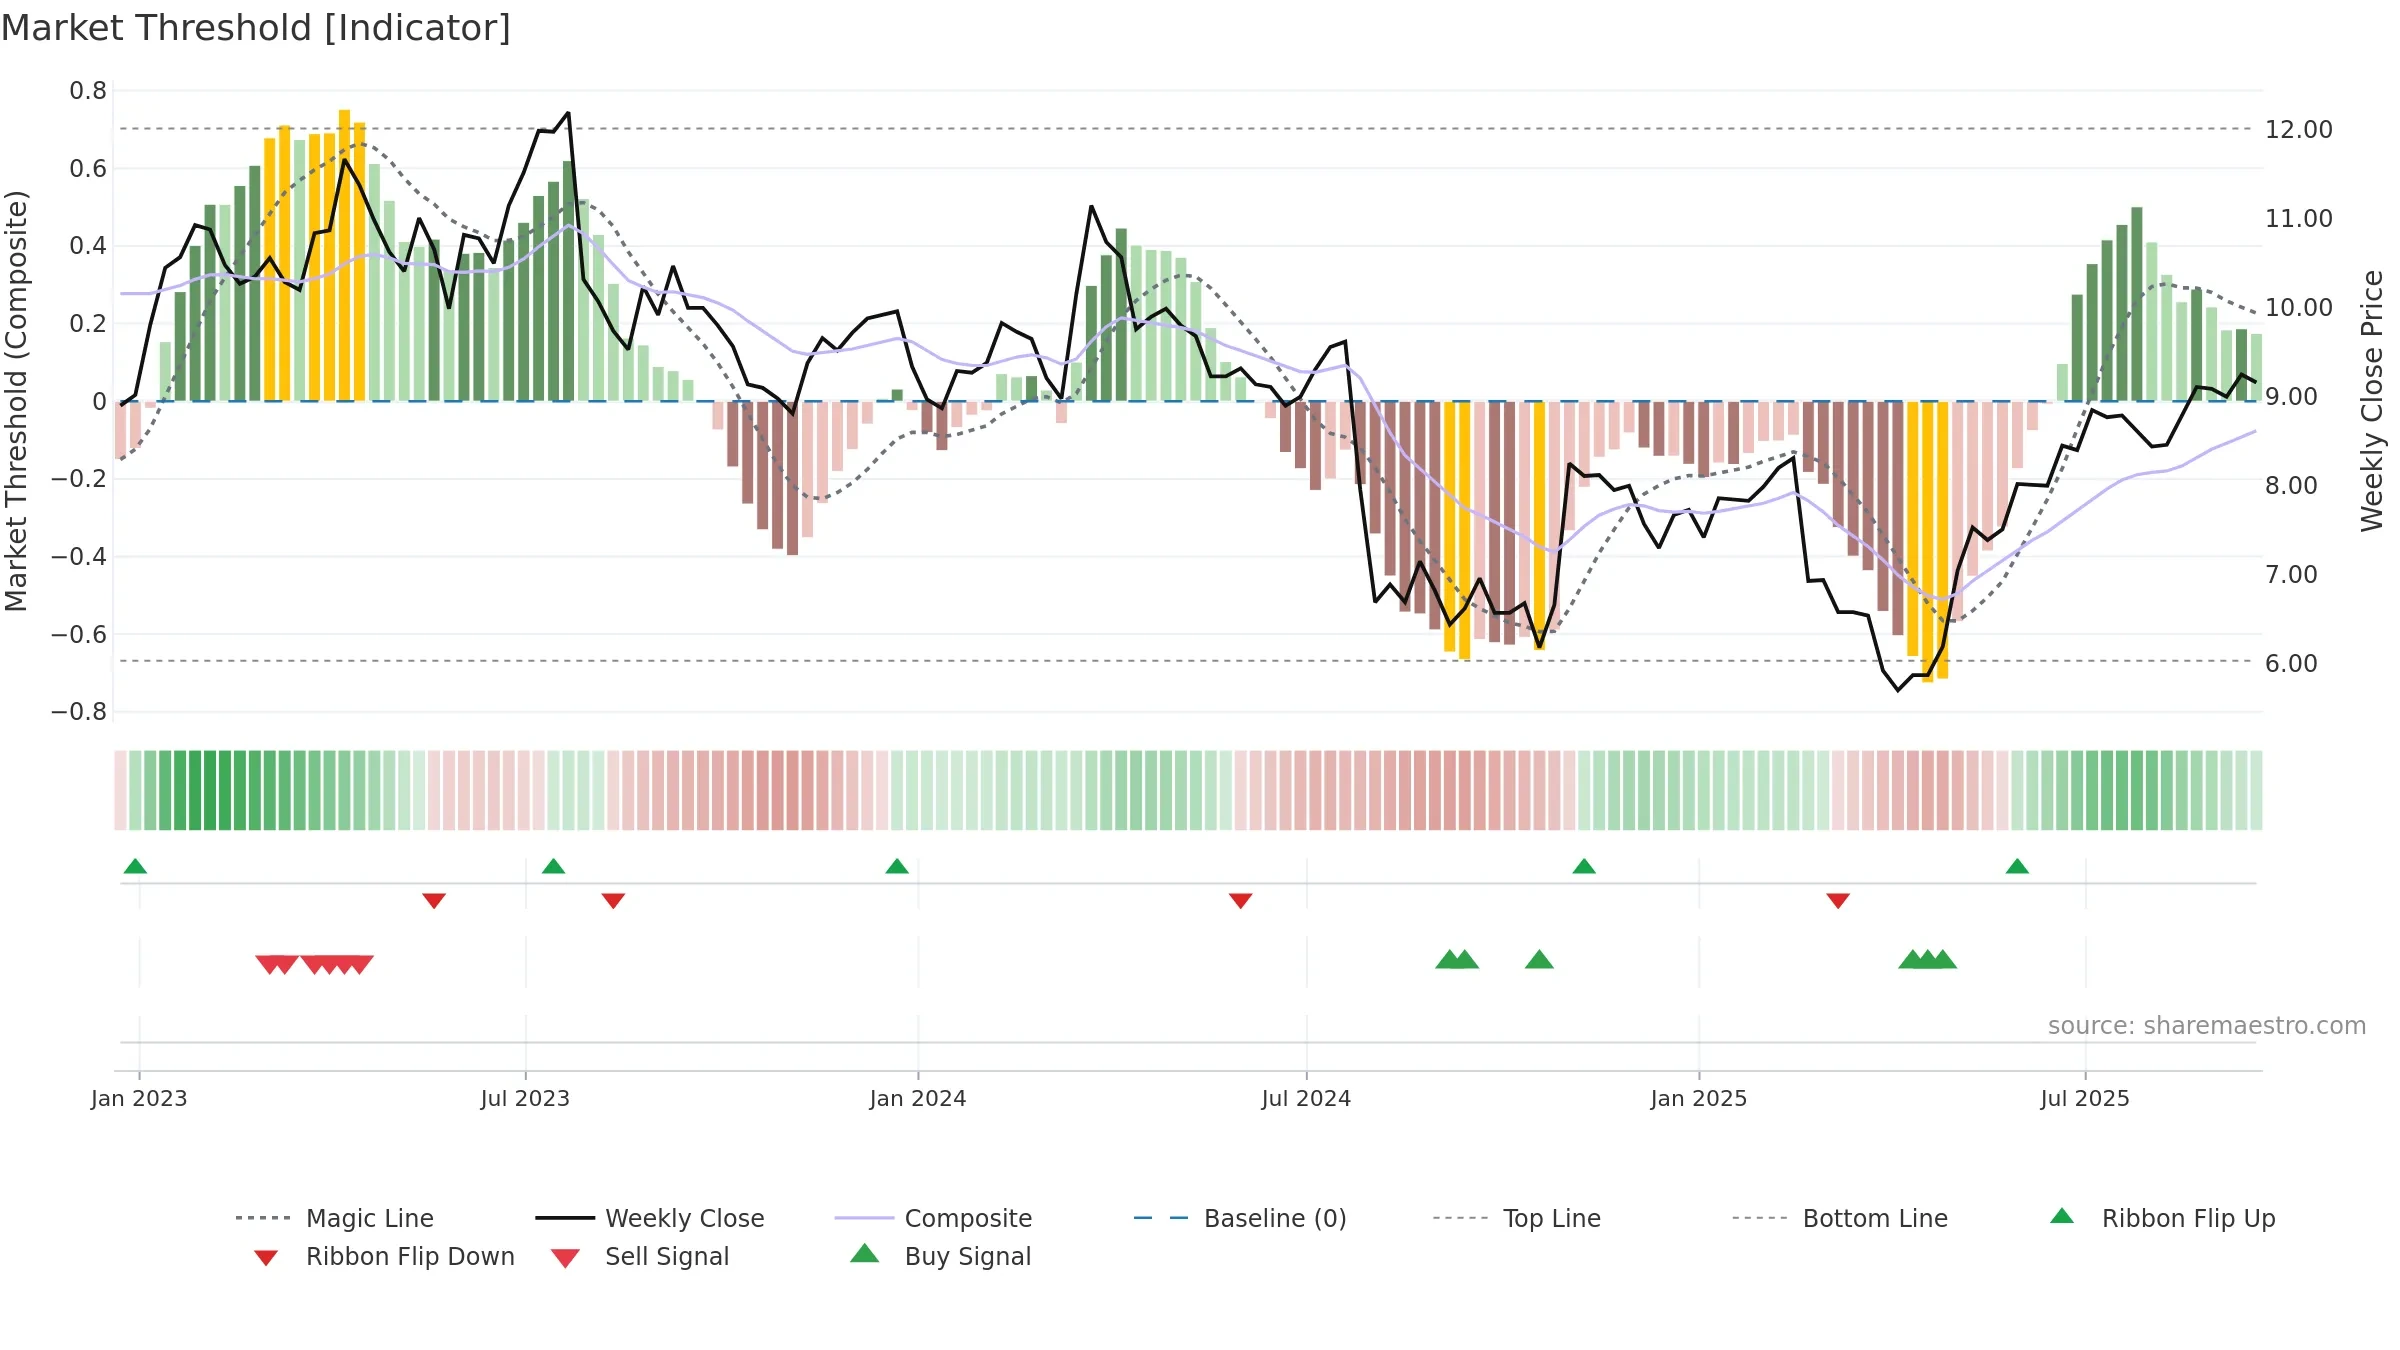Click the Ribbon Flip Up marker in late 2024
The height and width of the screenshot is (1350, 2400).
(1584, 866)
